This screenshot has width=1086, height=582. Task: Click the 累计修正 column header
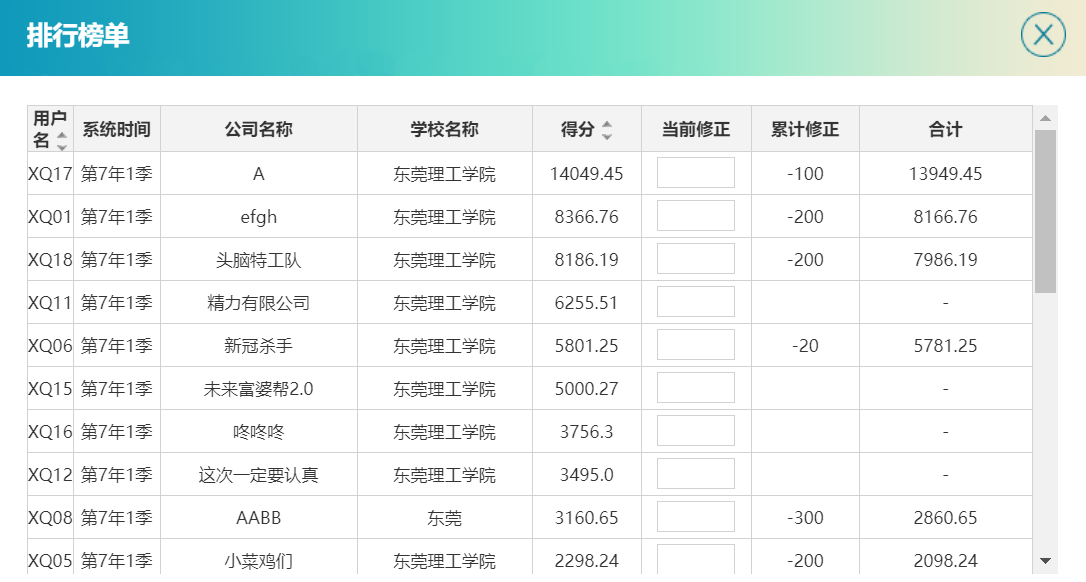[x=805, y=129]
